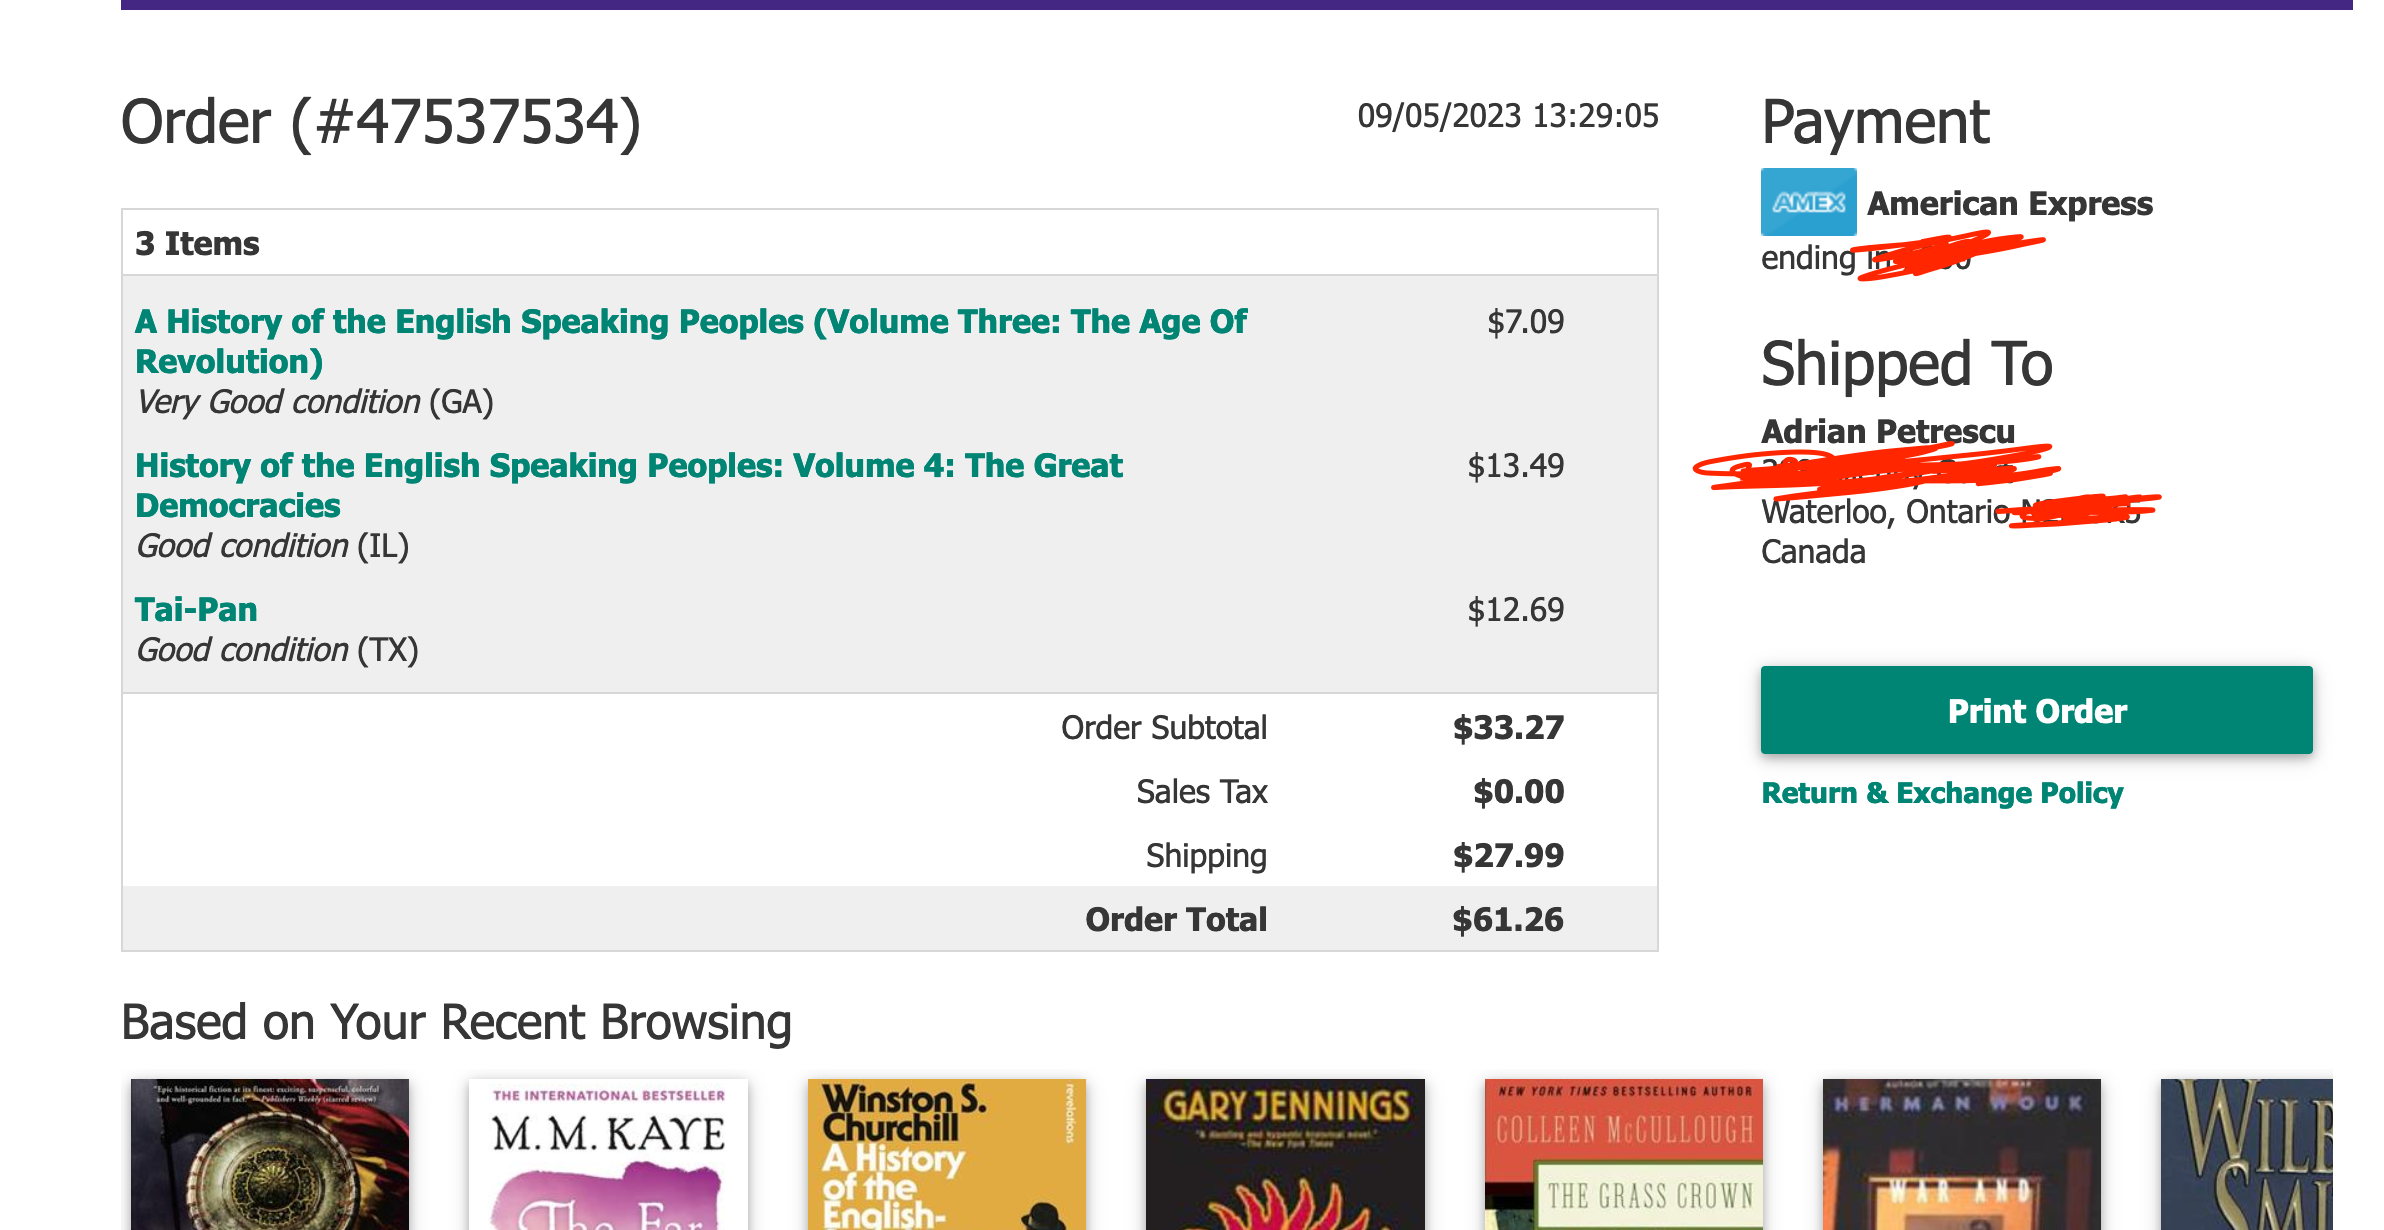Open Return & Exchange Policy link
Viewport: 2384px width, 1230px height.
coord(1942,793)
